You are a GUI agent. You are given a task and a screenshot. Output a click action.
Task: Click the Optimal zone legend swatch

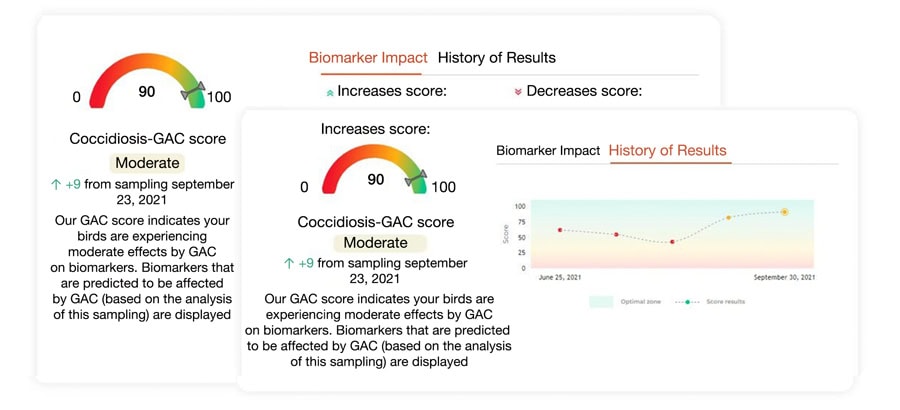point(601,301)
